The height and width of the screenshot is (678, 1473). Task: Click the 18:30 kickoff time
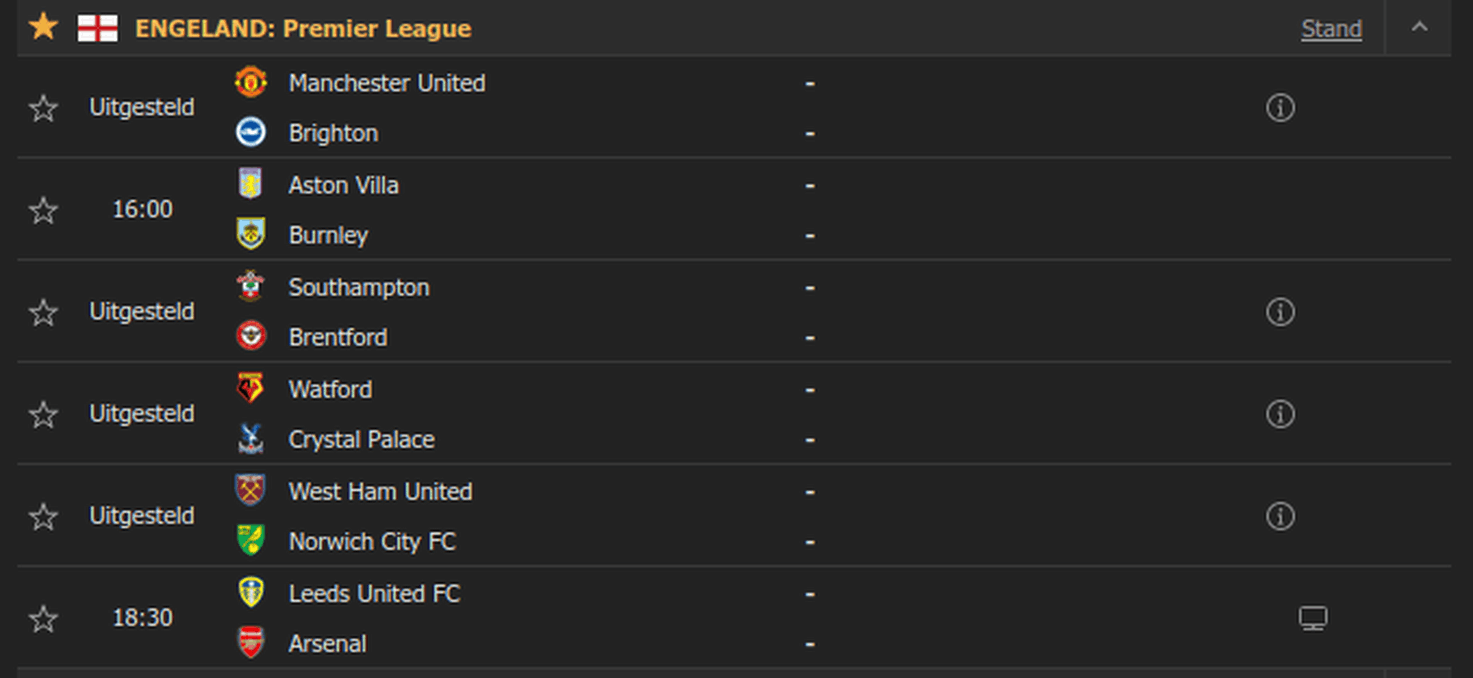tap(142, 618)
